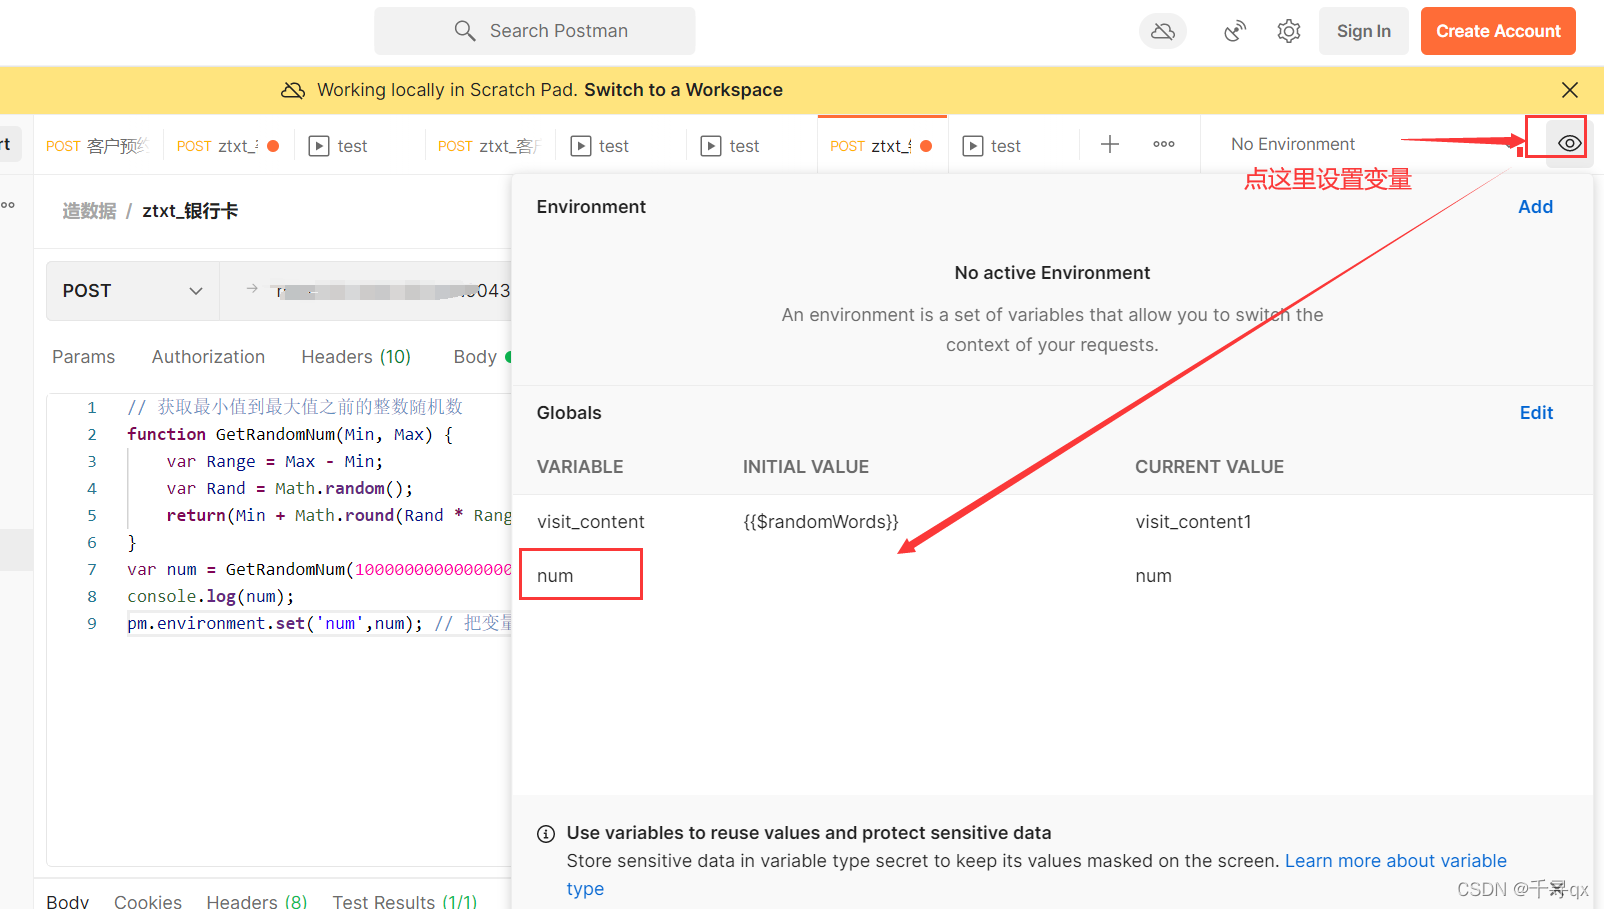Switch to the first POST ztxt_ tab
Screen dimensions: 1604x909
pyautogui.click(x=228, y=146)
